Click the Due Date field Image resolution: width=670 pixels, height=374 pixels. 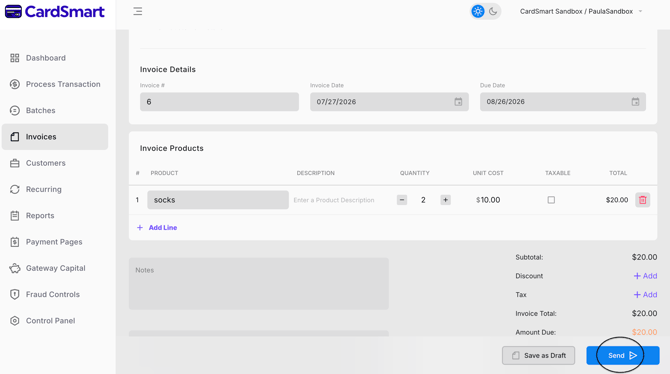tap(563, 102)
